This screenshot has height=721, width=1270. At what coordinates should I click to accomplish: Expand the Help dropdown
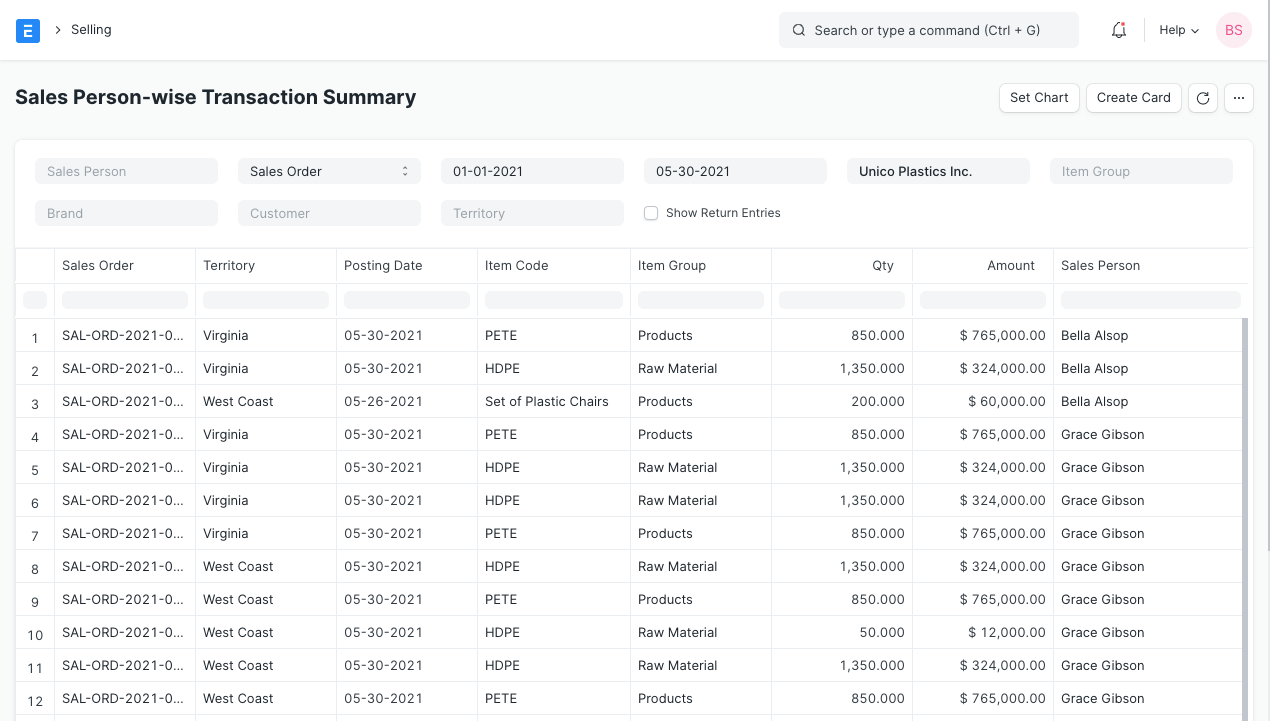pyautogui.click(x=1177, y=30)
